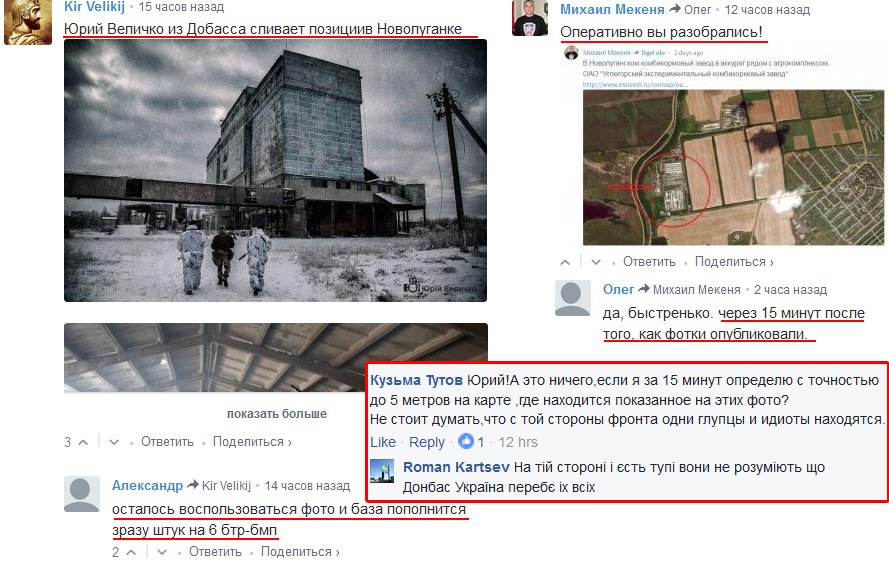Open Kir Velikij's avatar
889x564 pixels.
coord(28,22)
